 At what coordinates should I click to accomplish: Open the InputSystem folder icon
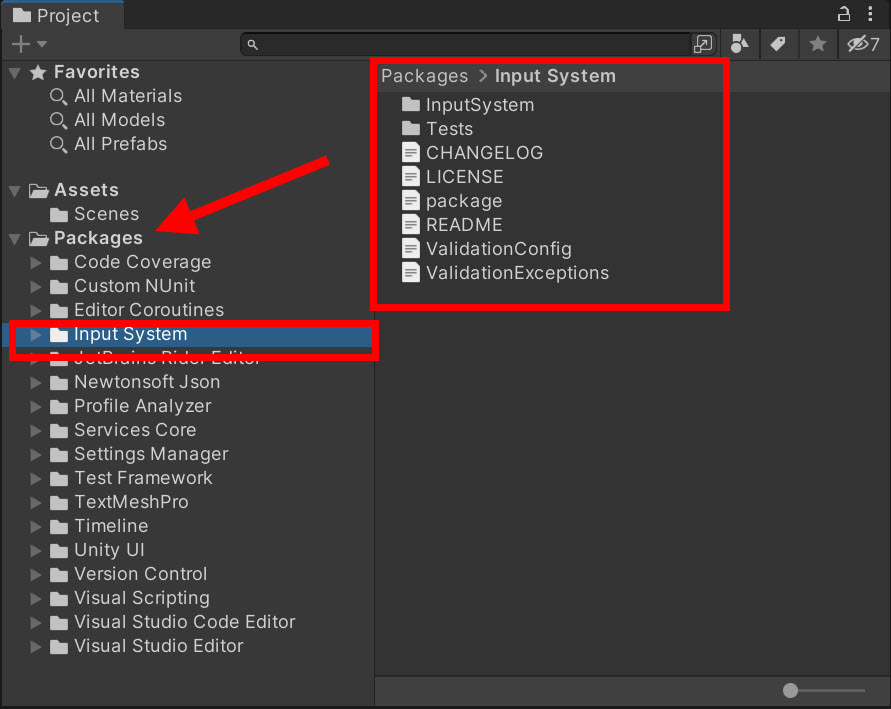(x=411, y=105)
